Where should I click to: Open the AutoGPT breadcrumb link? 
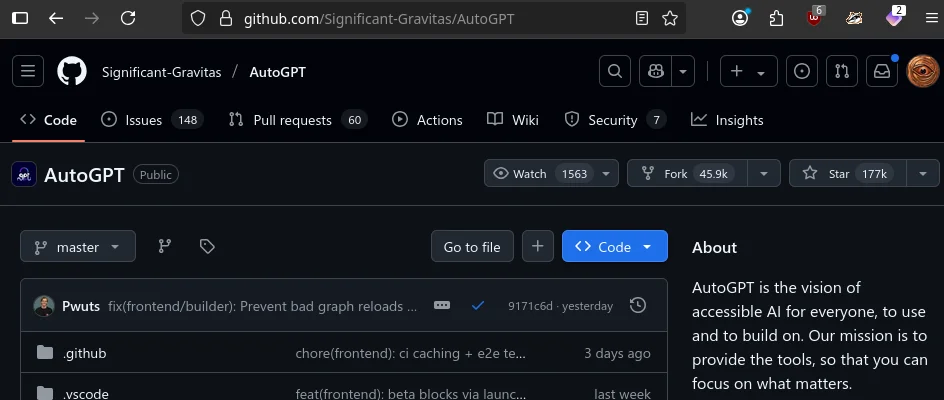click(x=278, y=72)
